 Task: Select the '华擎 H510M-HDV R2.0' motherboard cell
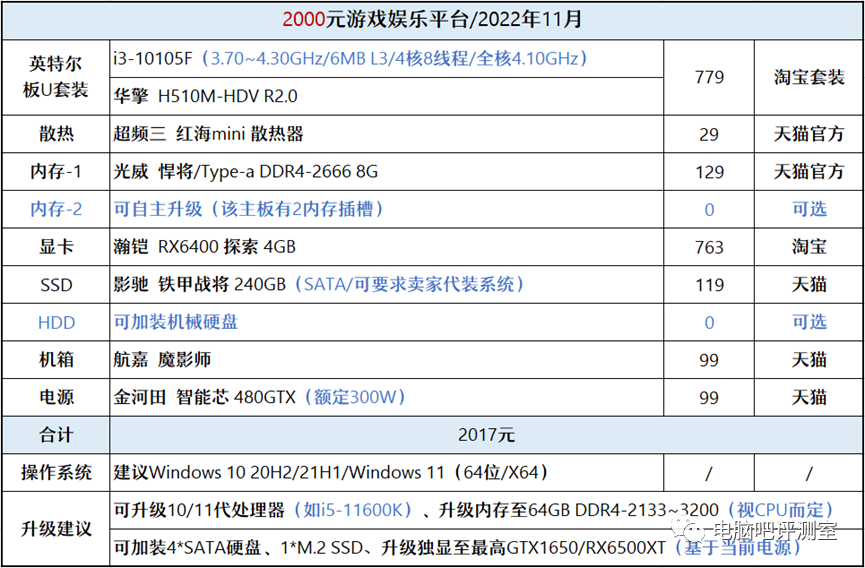[x=386, y=97]
